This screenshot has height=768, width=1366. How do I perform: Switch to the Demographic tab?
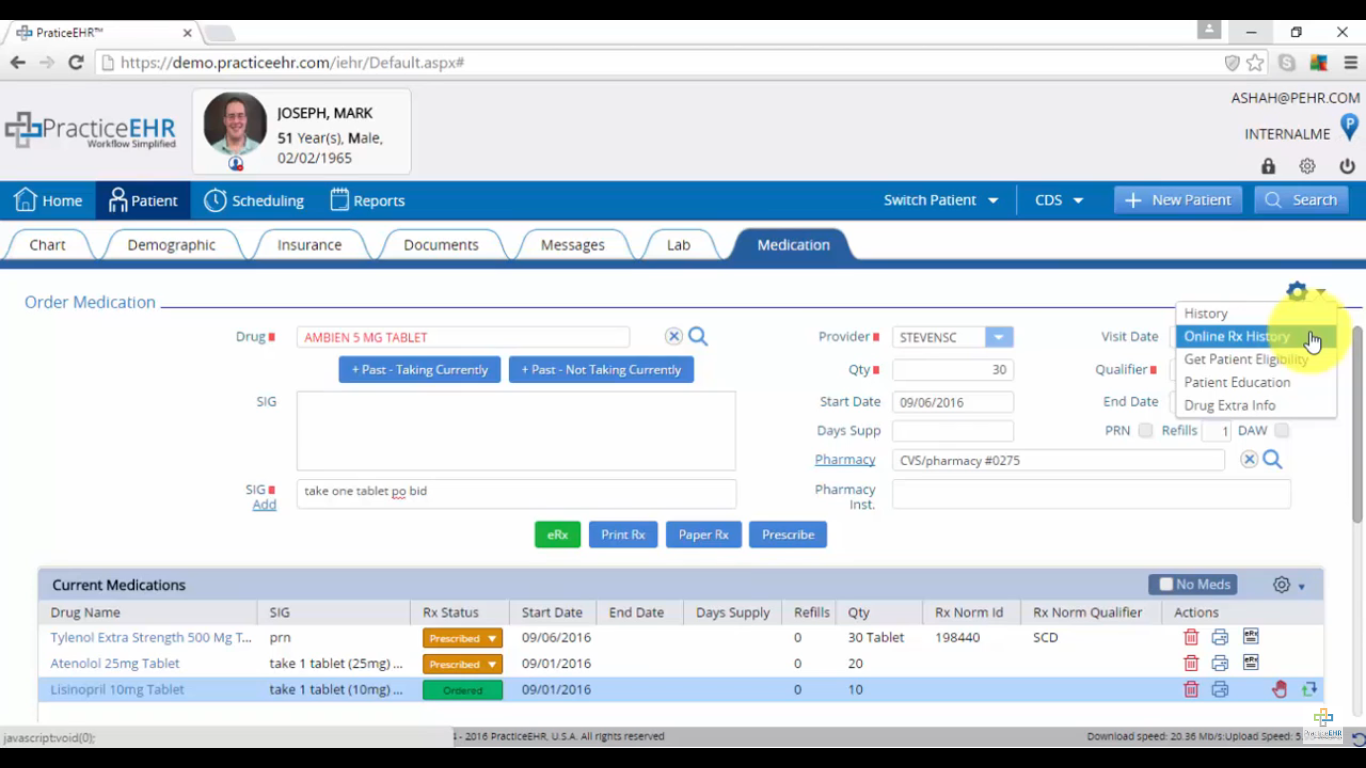(171, 245)
